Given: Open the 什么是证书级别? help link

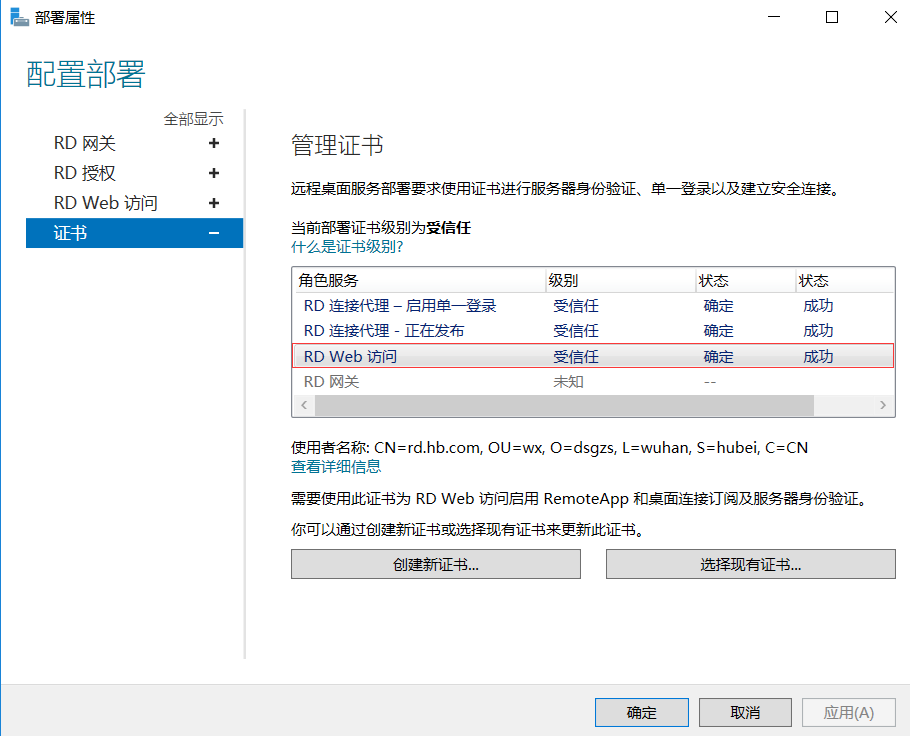Looking at the screenshot, I should coord(346,247).
